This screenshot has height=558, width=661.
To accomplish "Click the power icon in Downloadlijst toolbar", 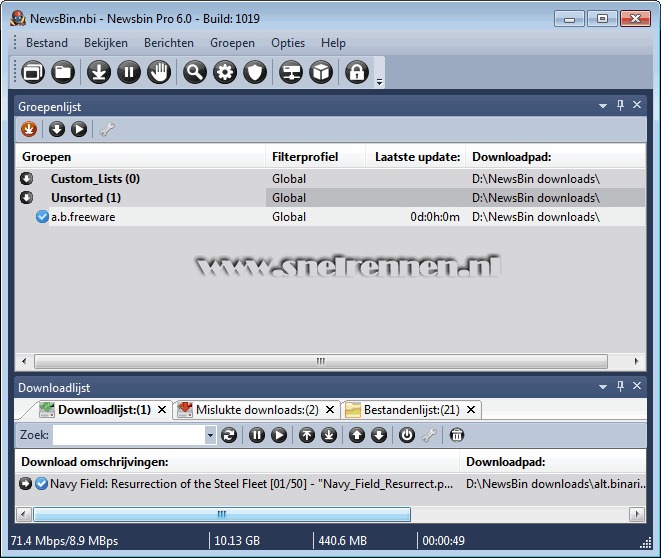I will coord(407,435).
